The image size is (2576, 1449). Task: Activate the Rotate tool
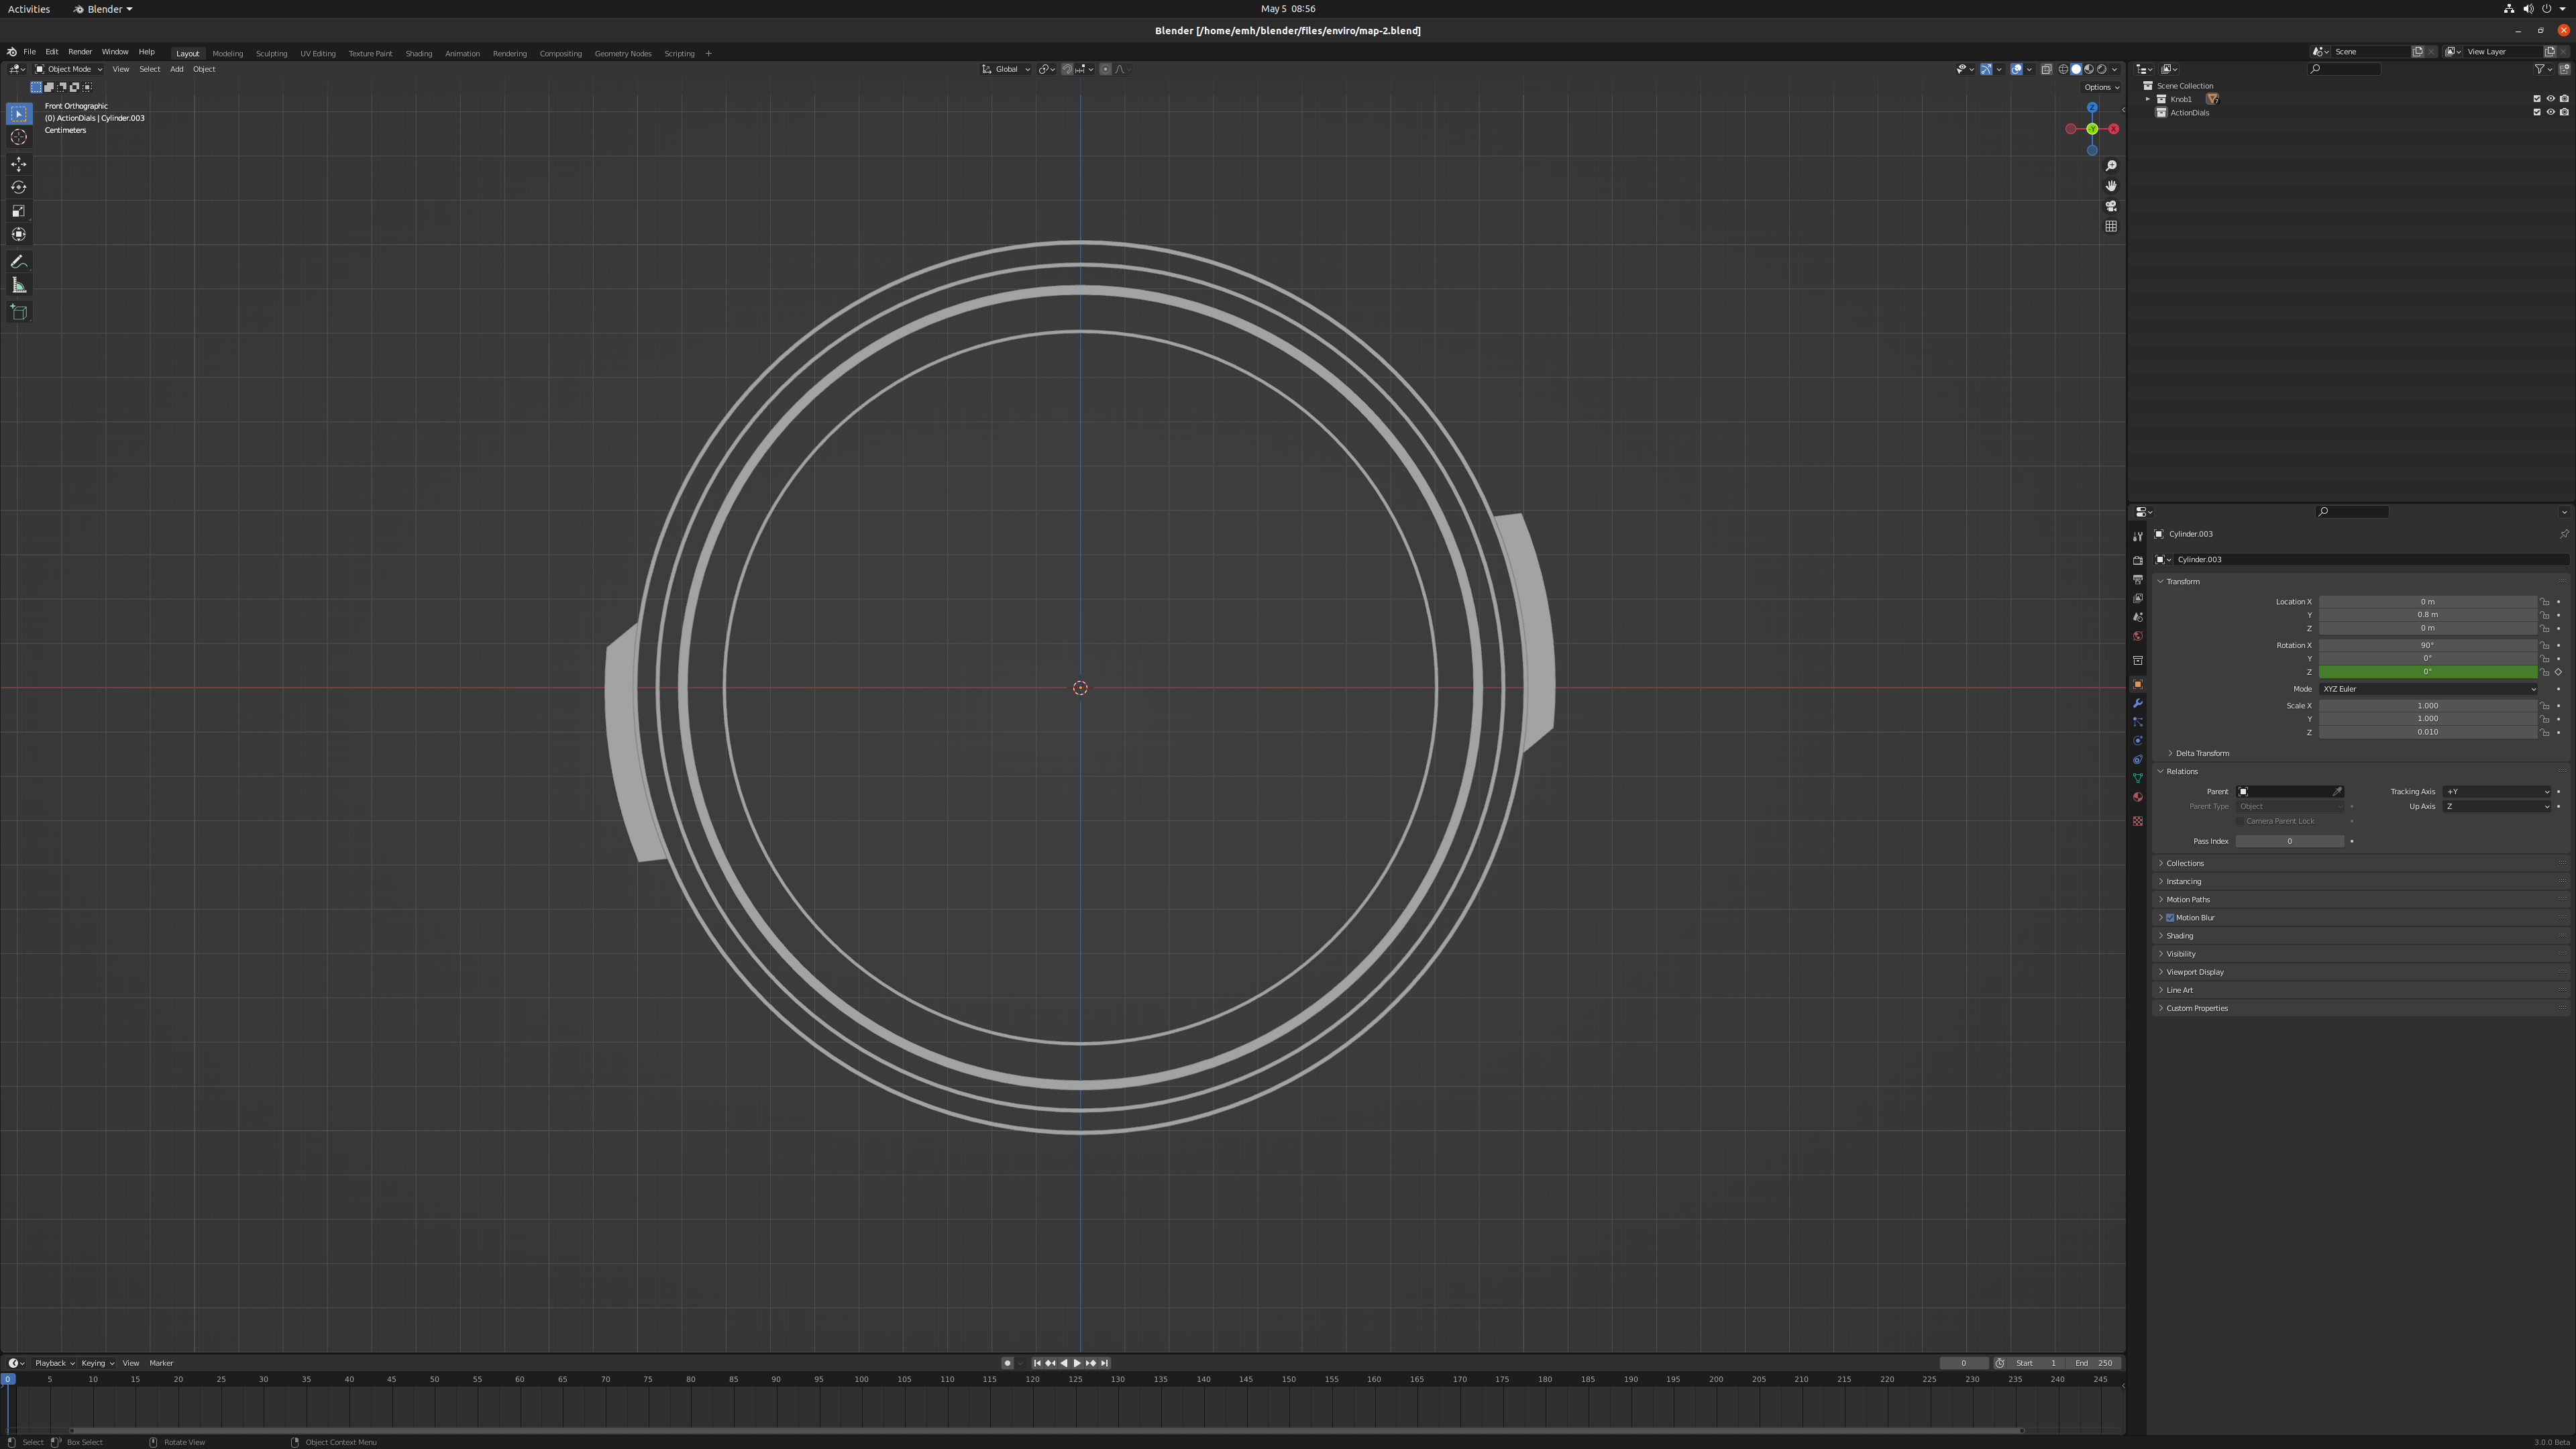19,187
